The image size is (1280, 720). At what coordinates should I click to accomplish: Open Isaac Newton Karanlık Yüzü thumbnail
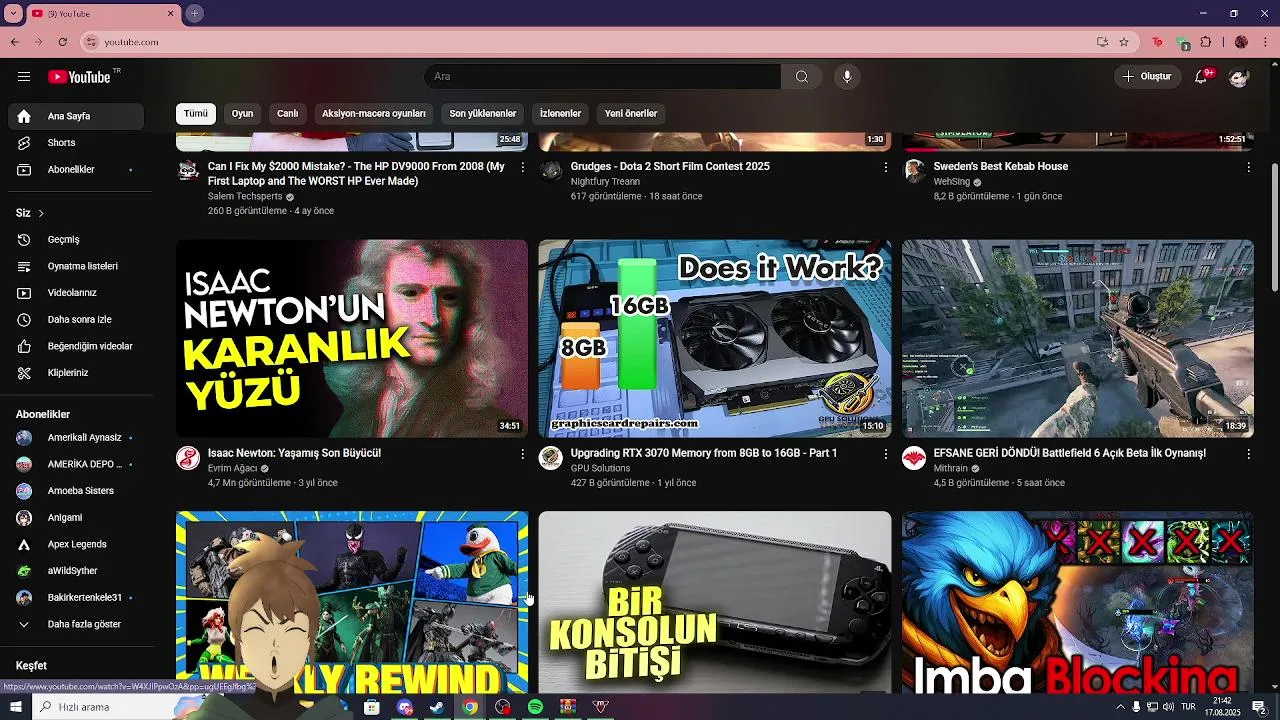pos(352,338)
